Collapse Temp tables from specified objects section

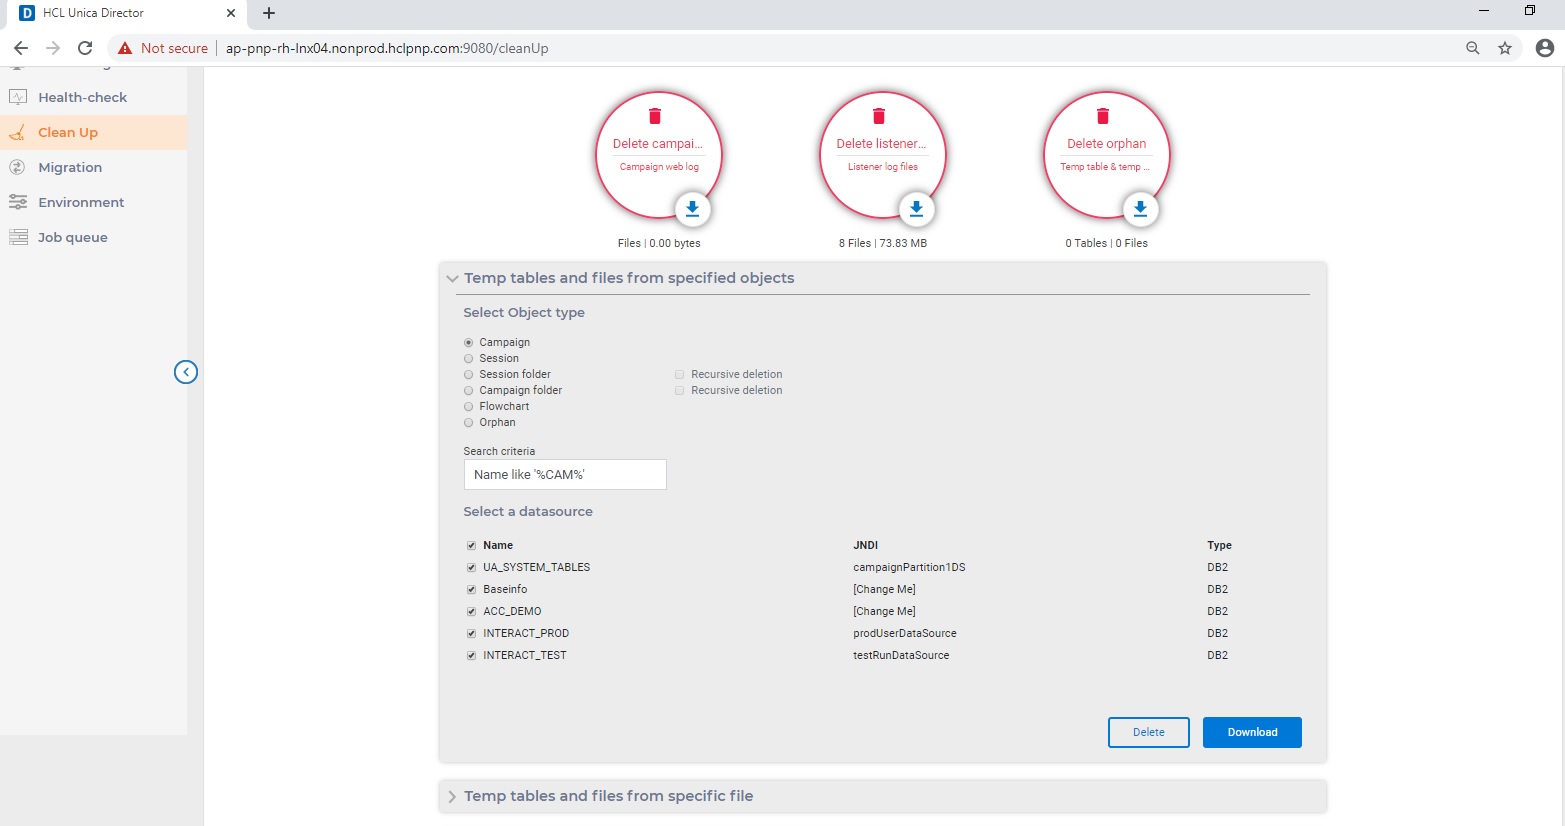(x=453, y=278)
